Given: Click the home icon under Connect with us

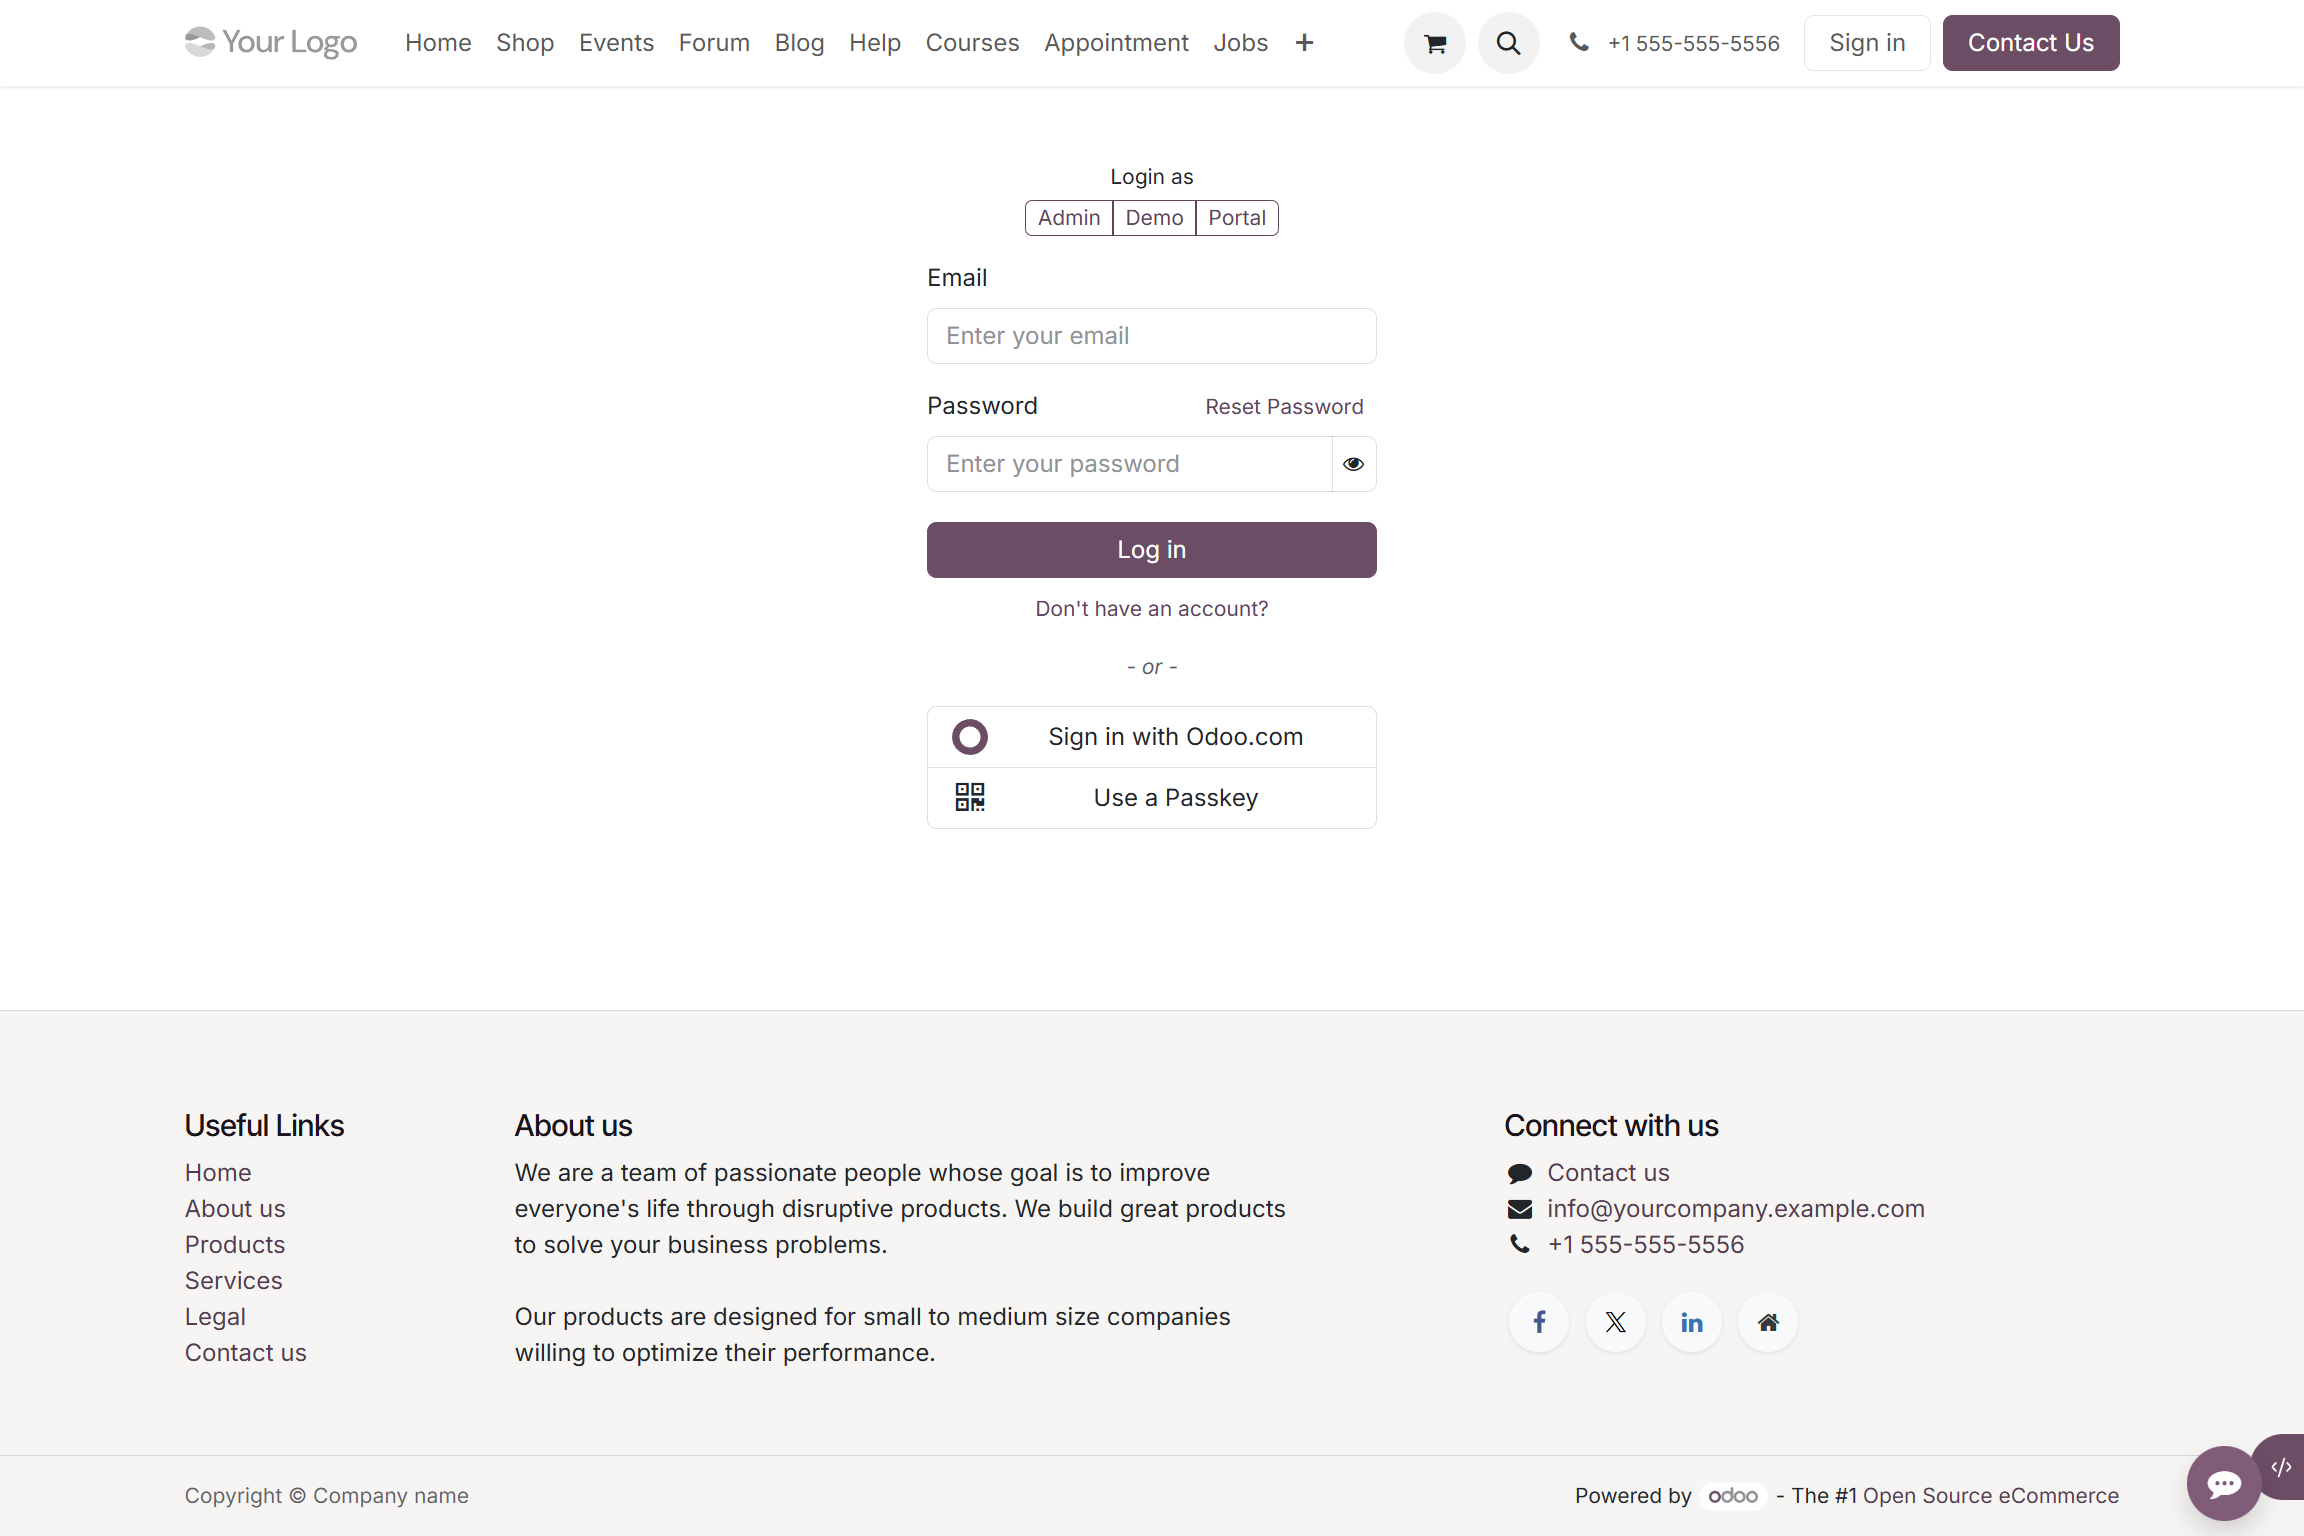Looking at the screenshot, I should click(x=1767, y=1321).
